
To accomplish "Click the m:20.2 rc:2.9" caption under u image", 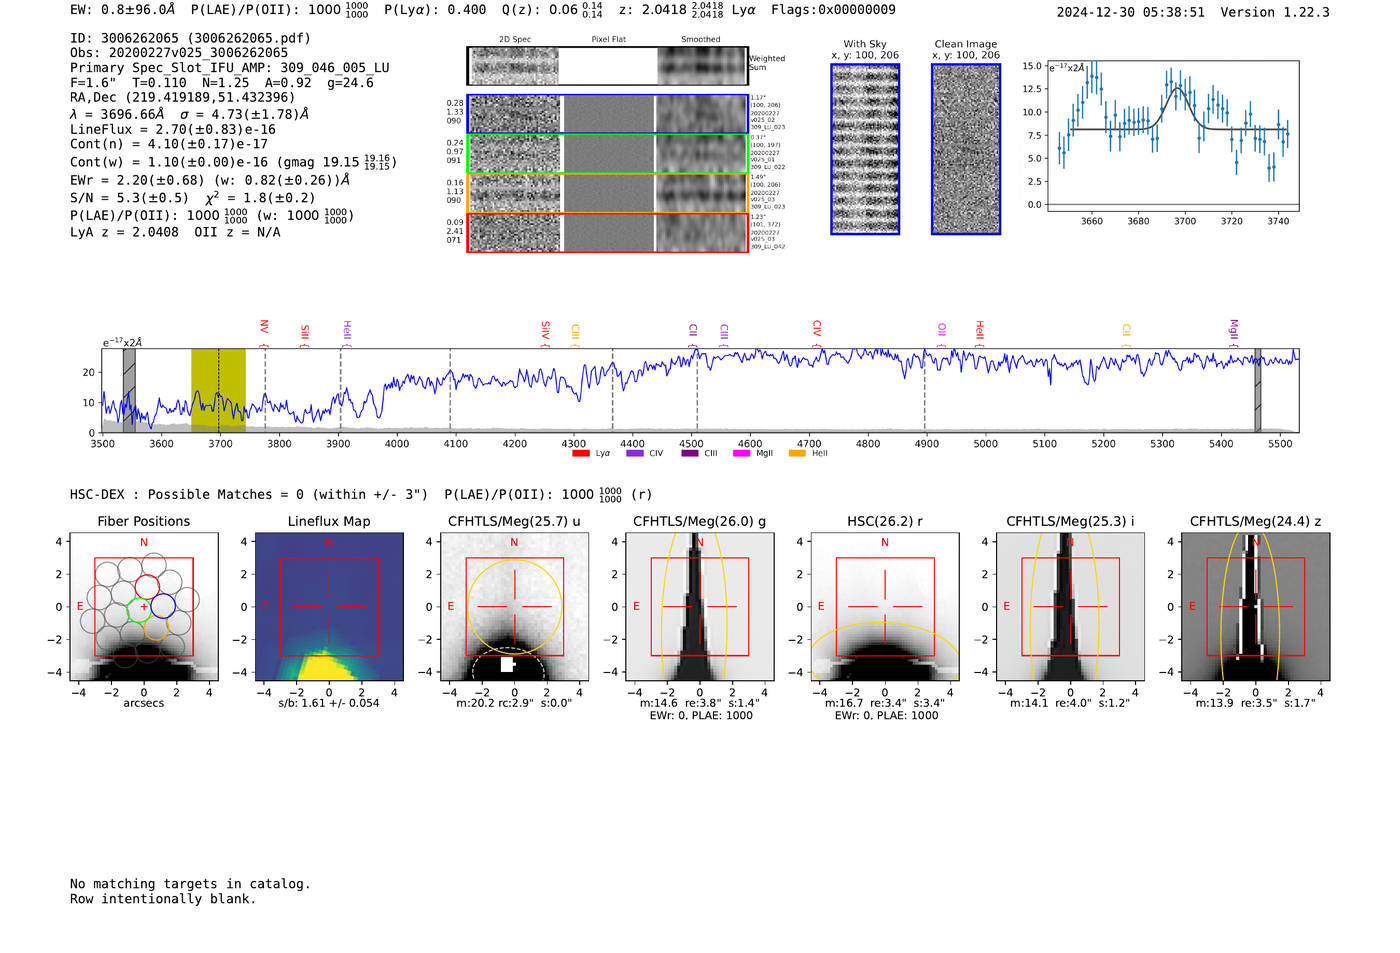I will pyautogui.click(x=514, y=703).
